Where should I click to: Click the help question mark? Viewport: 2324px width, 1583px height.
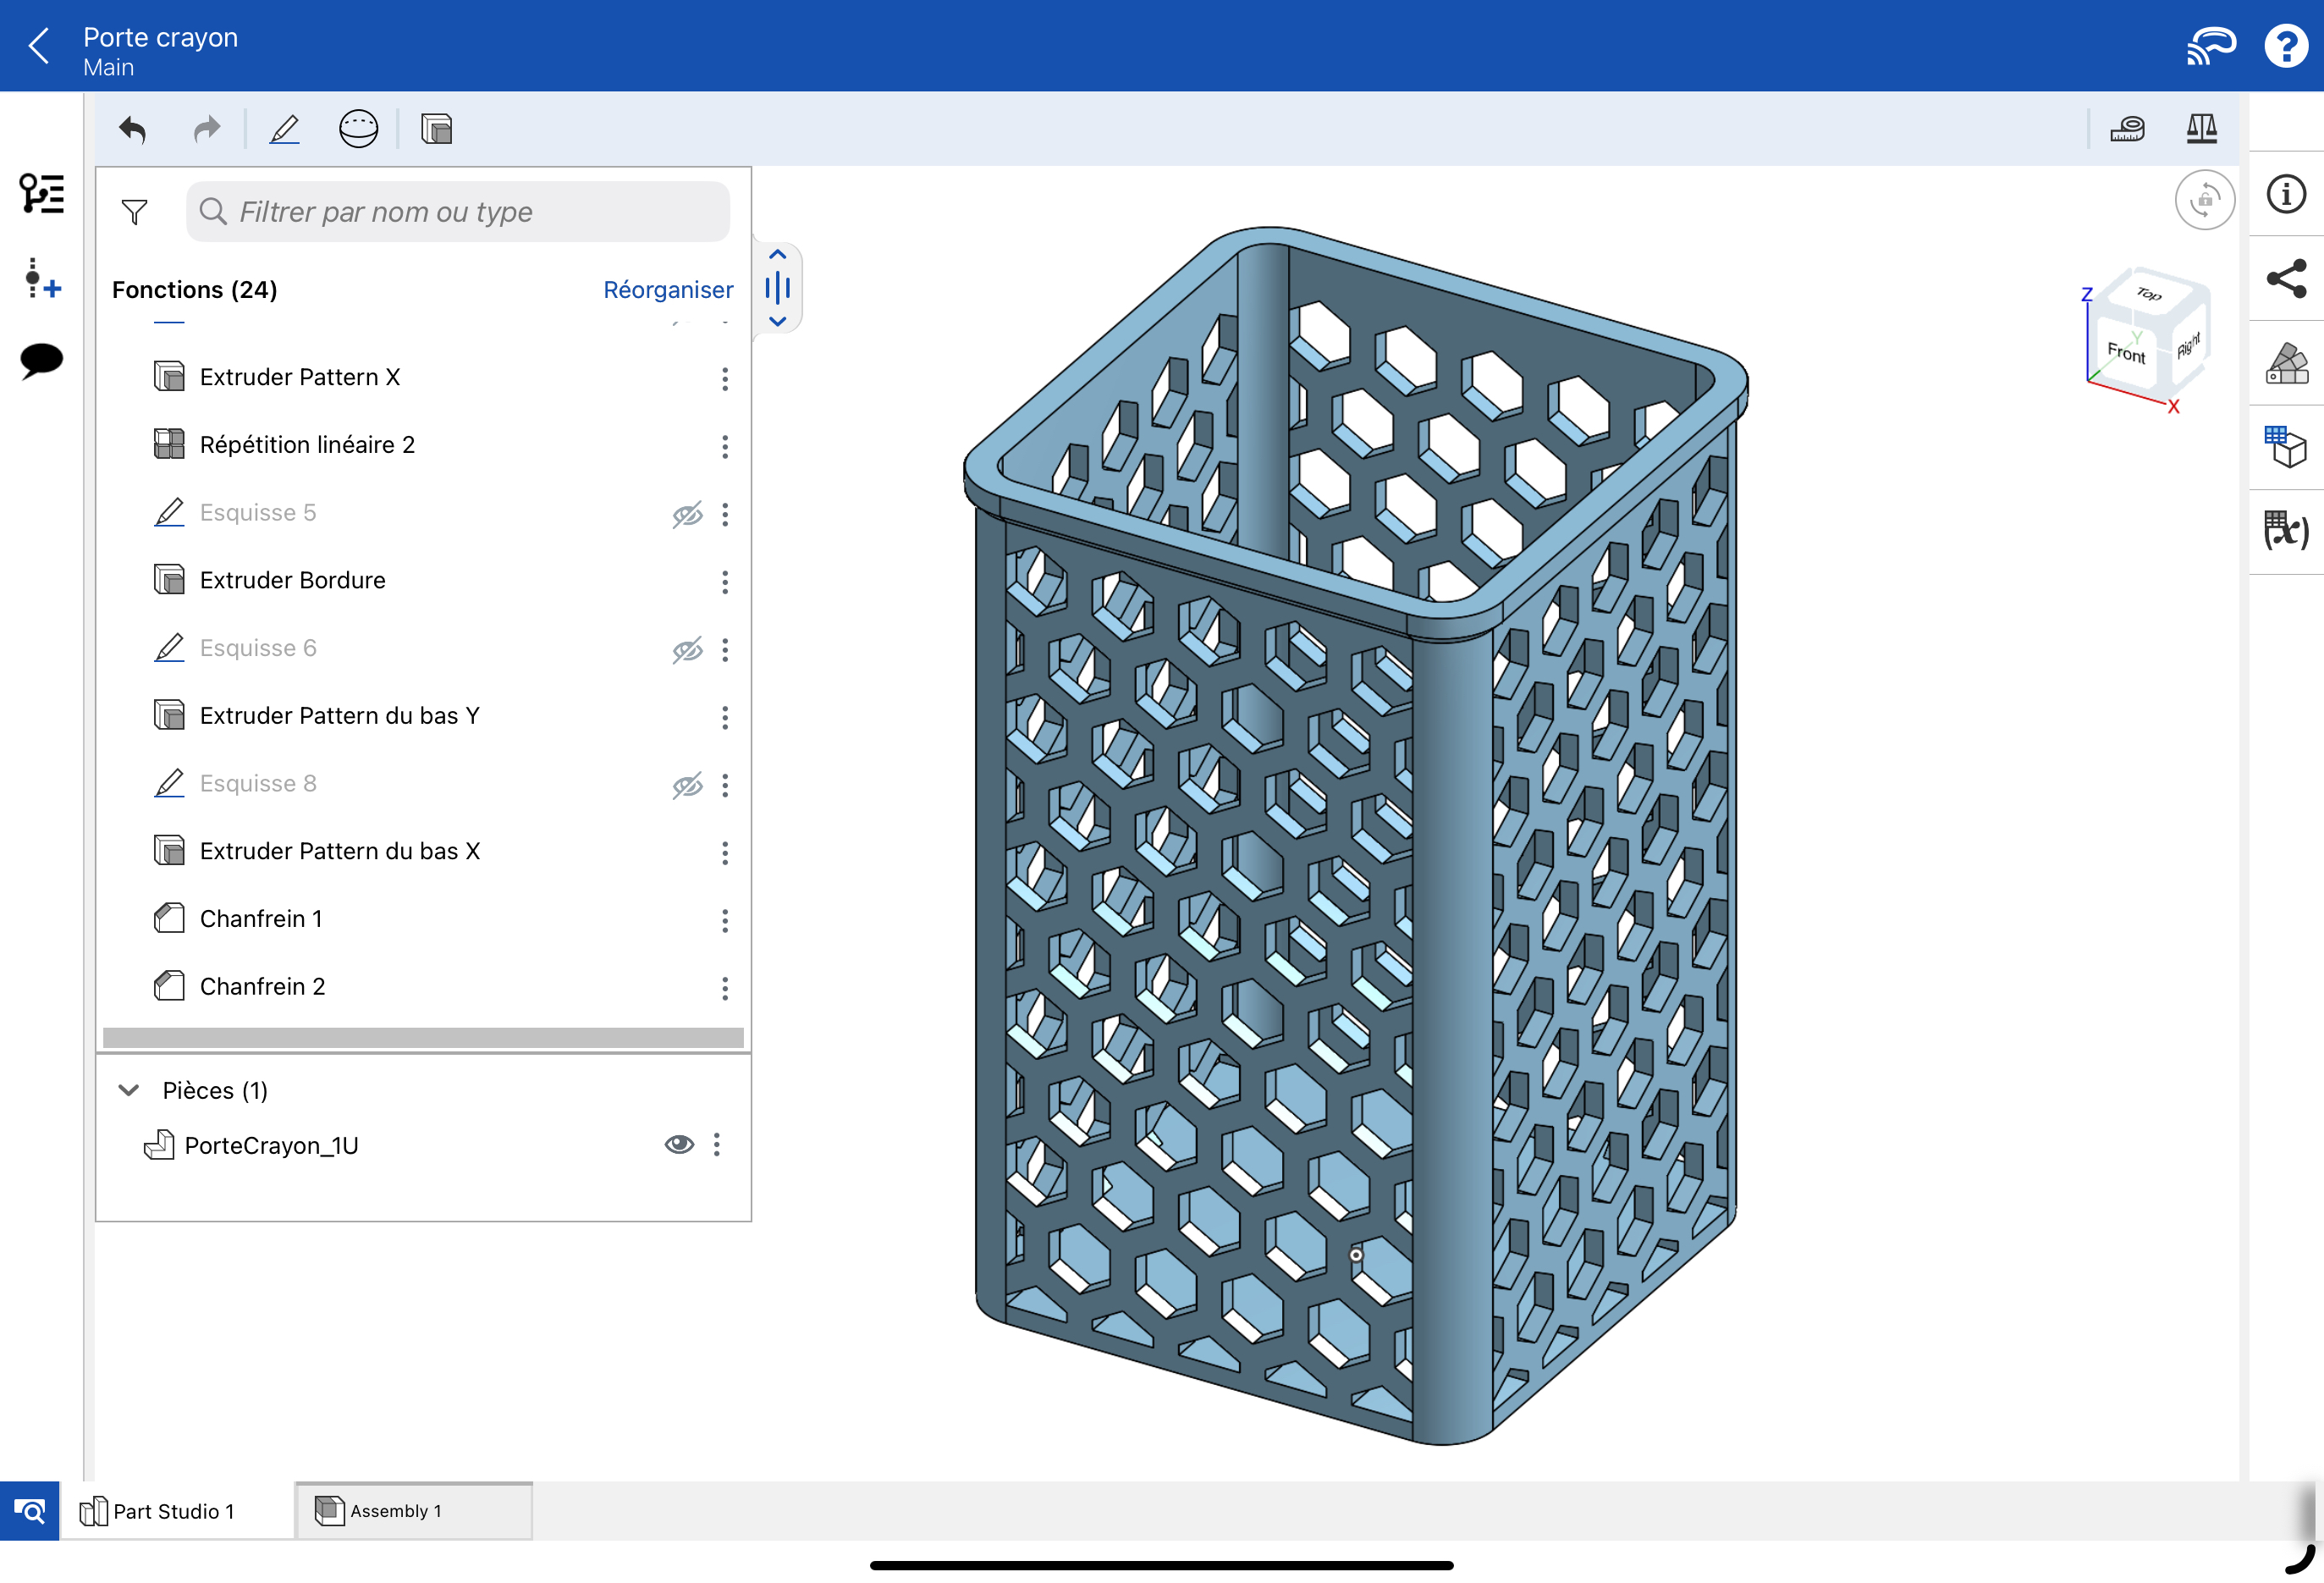pos(2286,46)
